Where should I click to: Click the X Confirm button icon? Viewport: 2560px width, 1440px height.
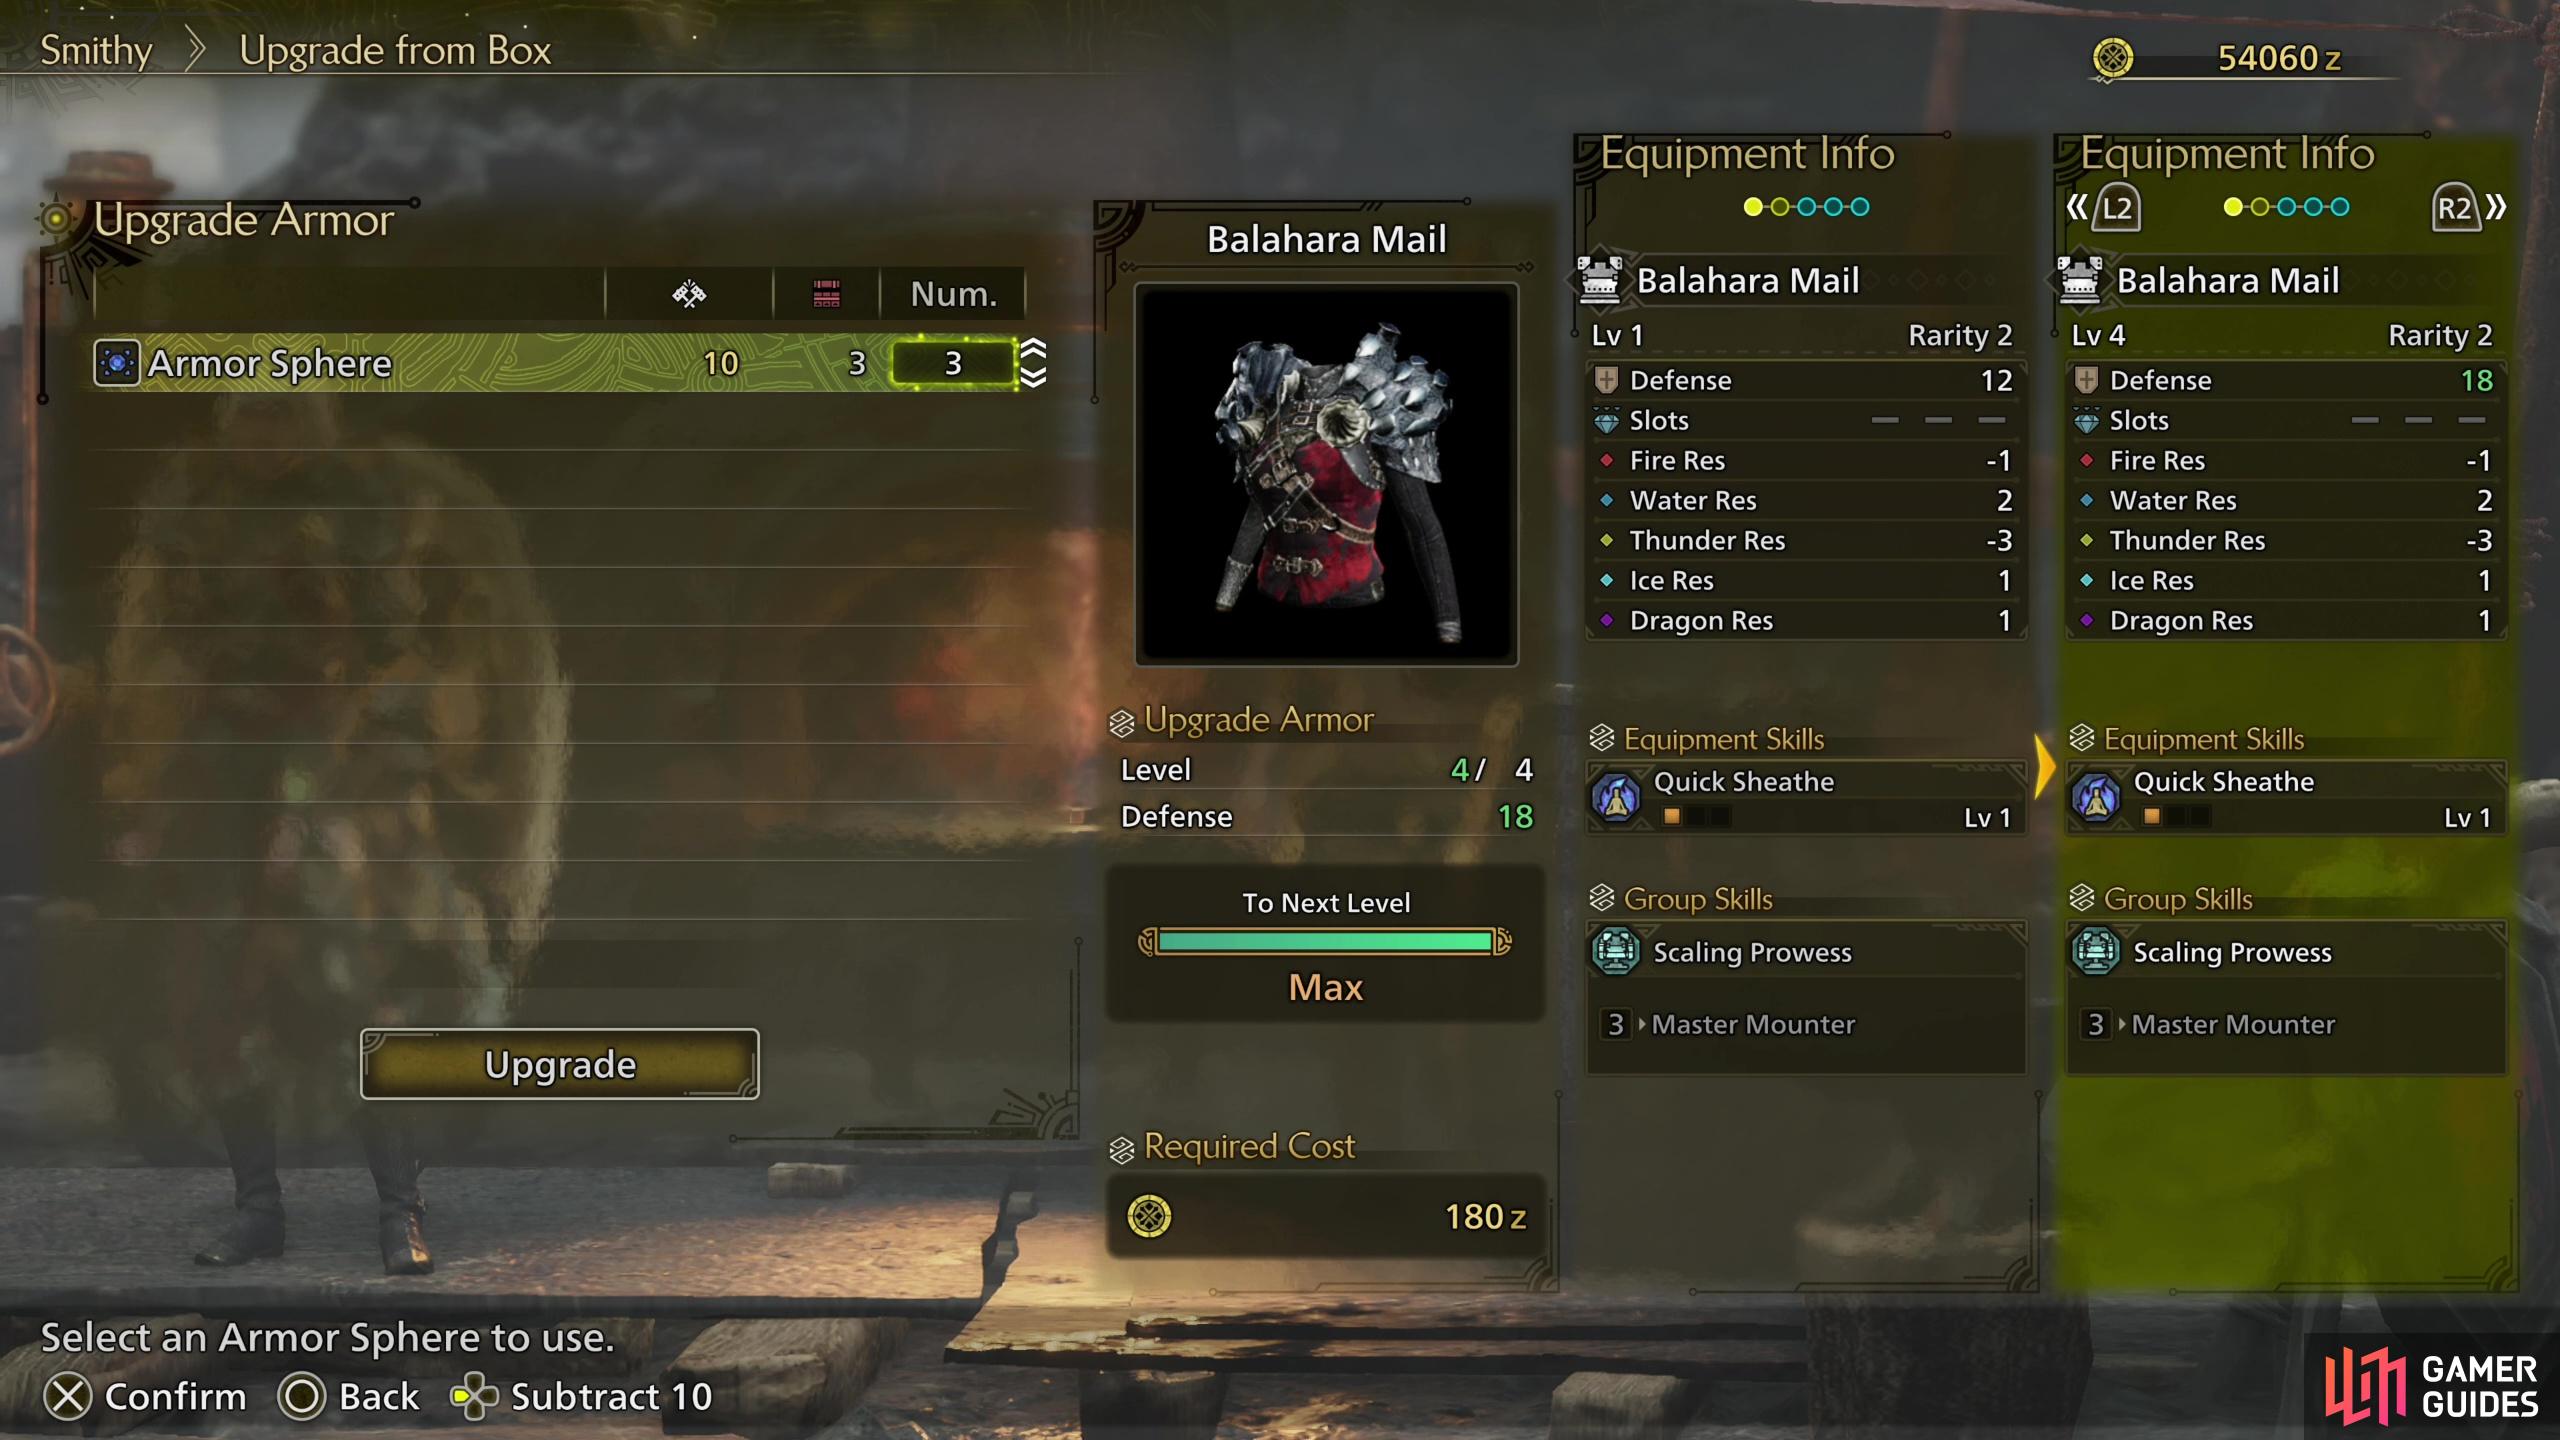pyautogui.click(x=68, y=1397)
